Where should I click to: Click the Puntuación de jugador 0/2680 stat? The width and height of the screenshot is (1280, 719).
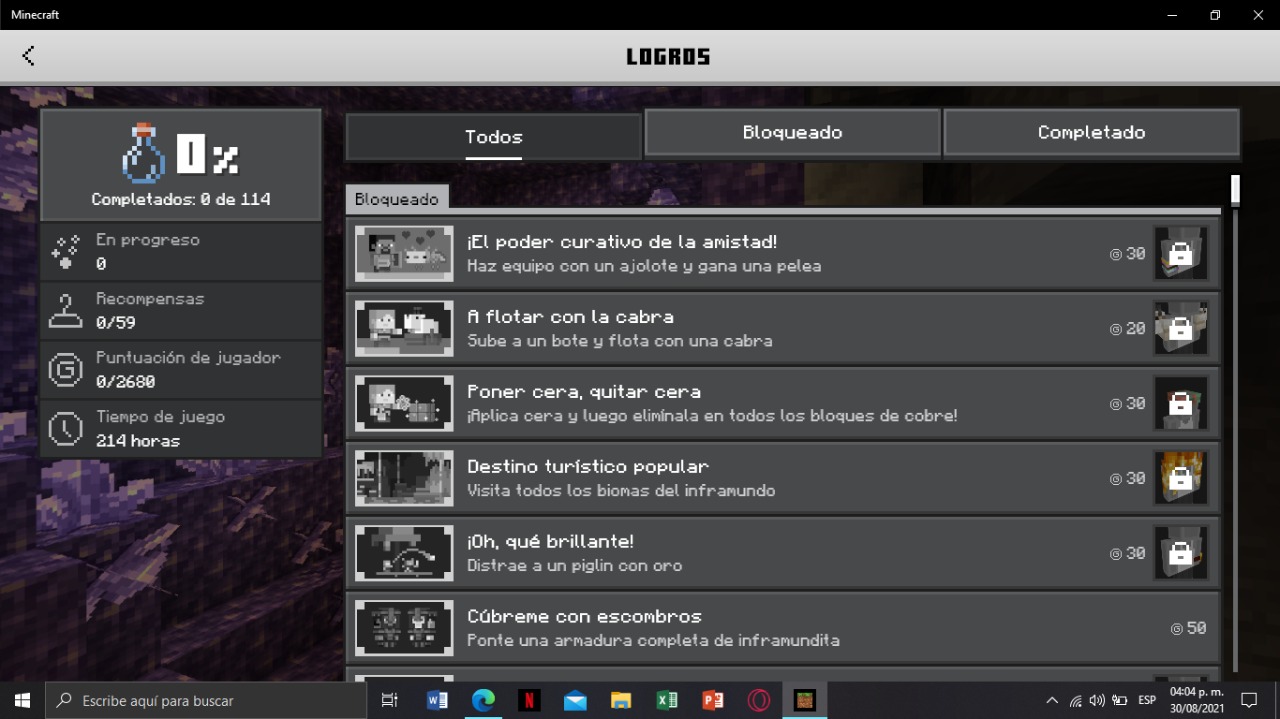tap(181, 370)
